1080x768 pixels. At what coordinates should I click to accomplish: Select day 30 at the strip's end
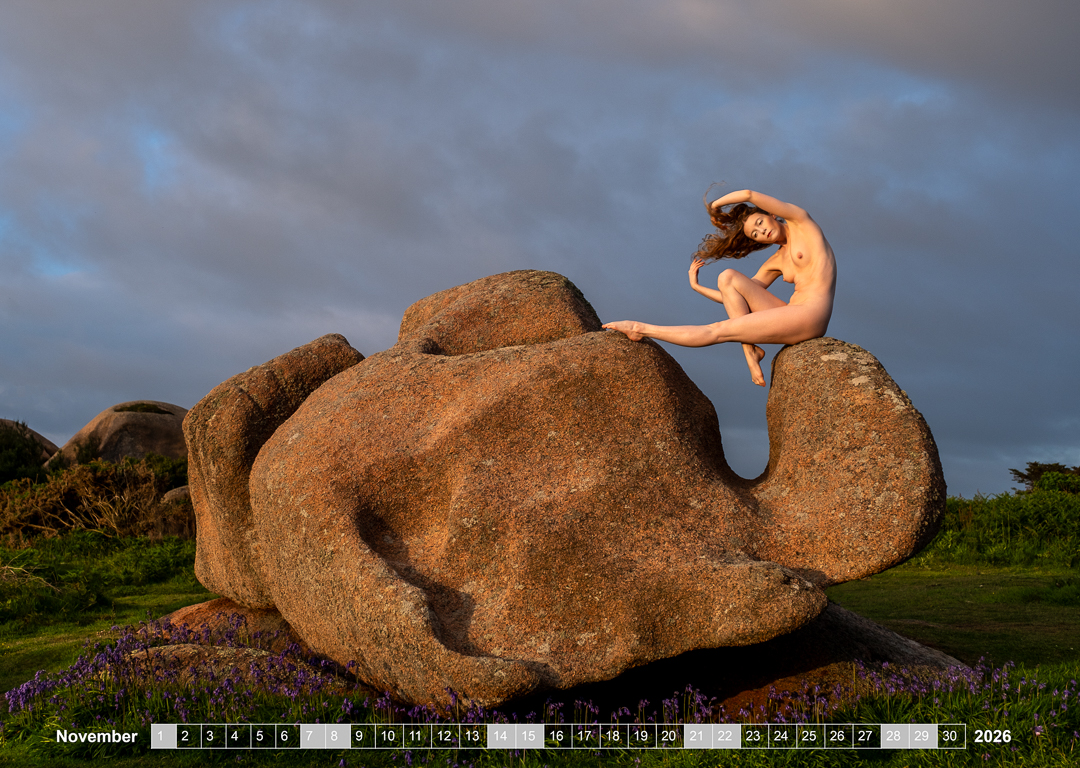950,736
